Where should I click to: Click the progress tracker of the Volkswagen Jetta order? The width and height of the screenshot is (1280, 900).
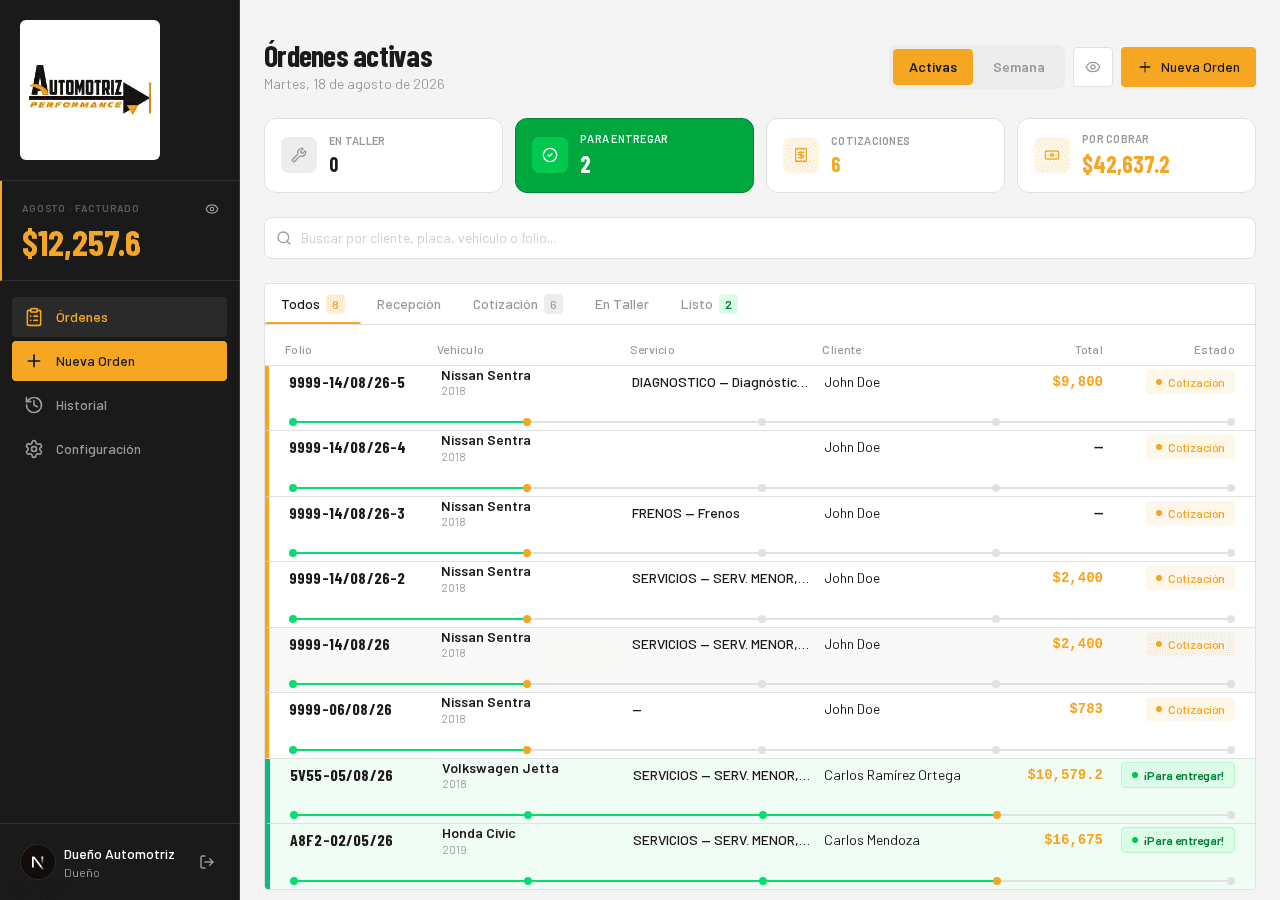(762, 815)
